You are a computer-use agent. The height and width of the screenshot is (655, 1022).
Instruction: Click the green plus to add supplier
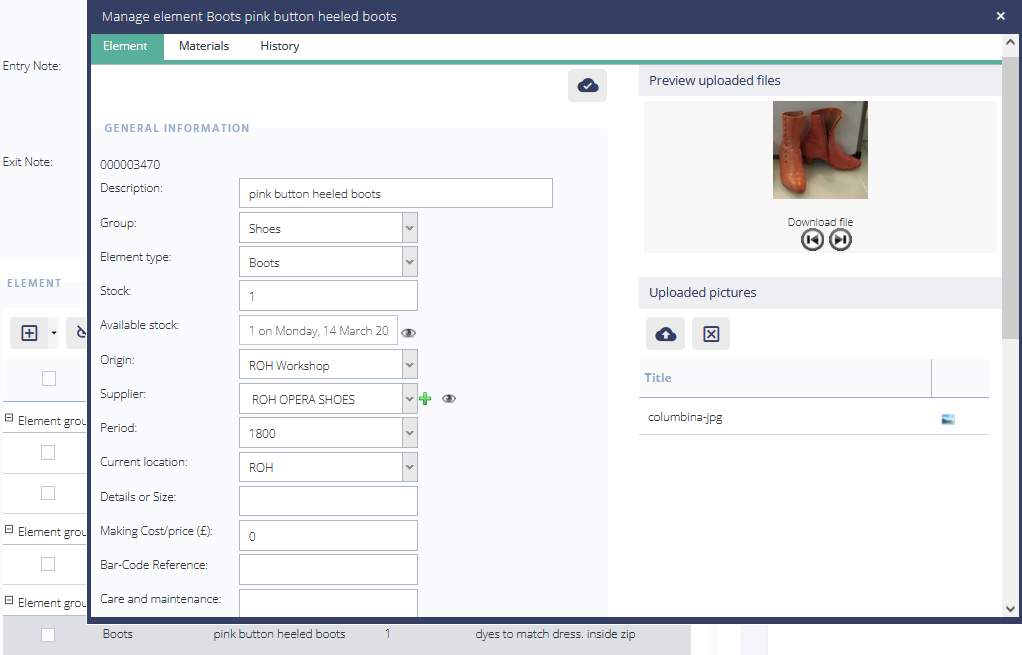[x=425, y=399]
